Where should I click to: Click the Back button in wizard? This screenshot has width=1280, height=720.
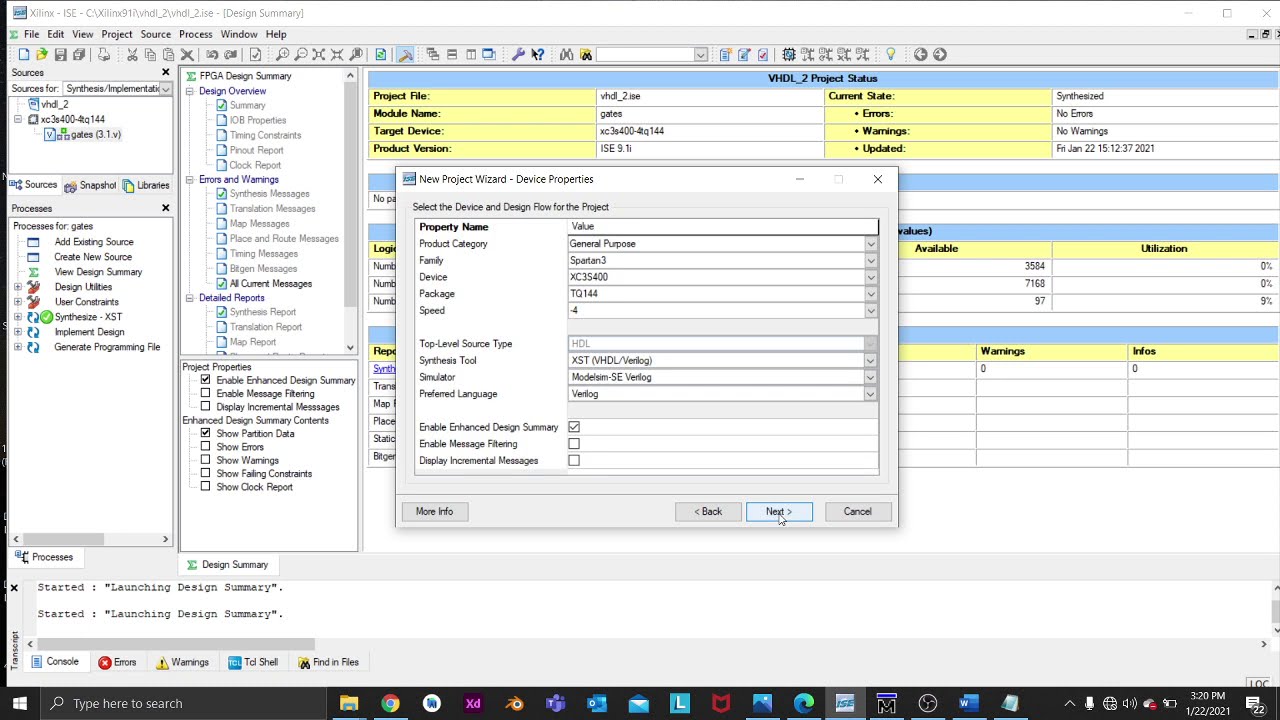708,512
